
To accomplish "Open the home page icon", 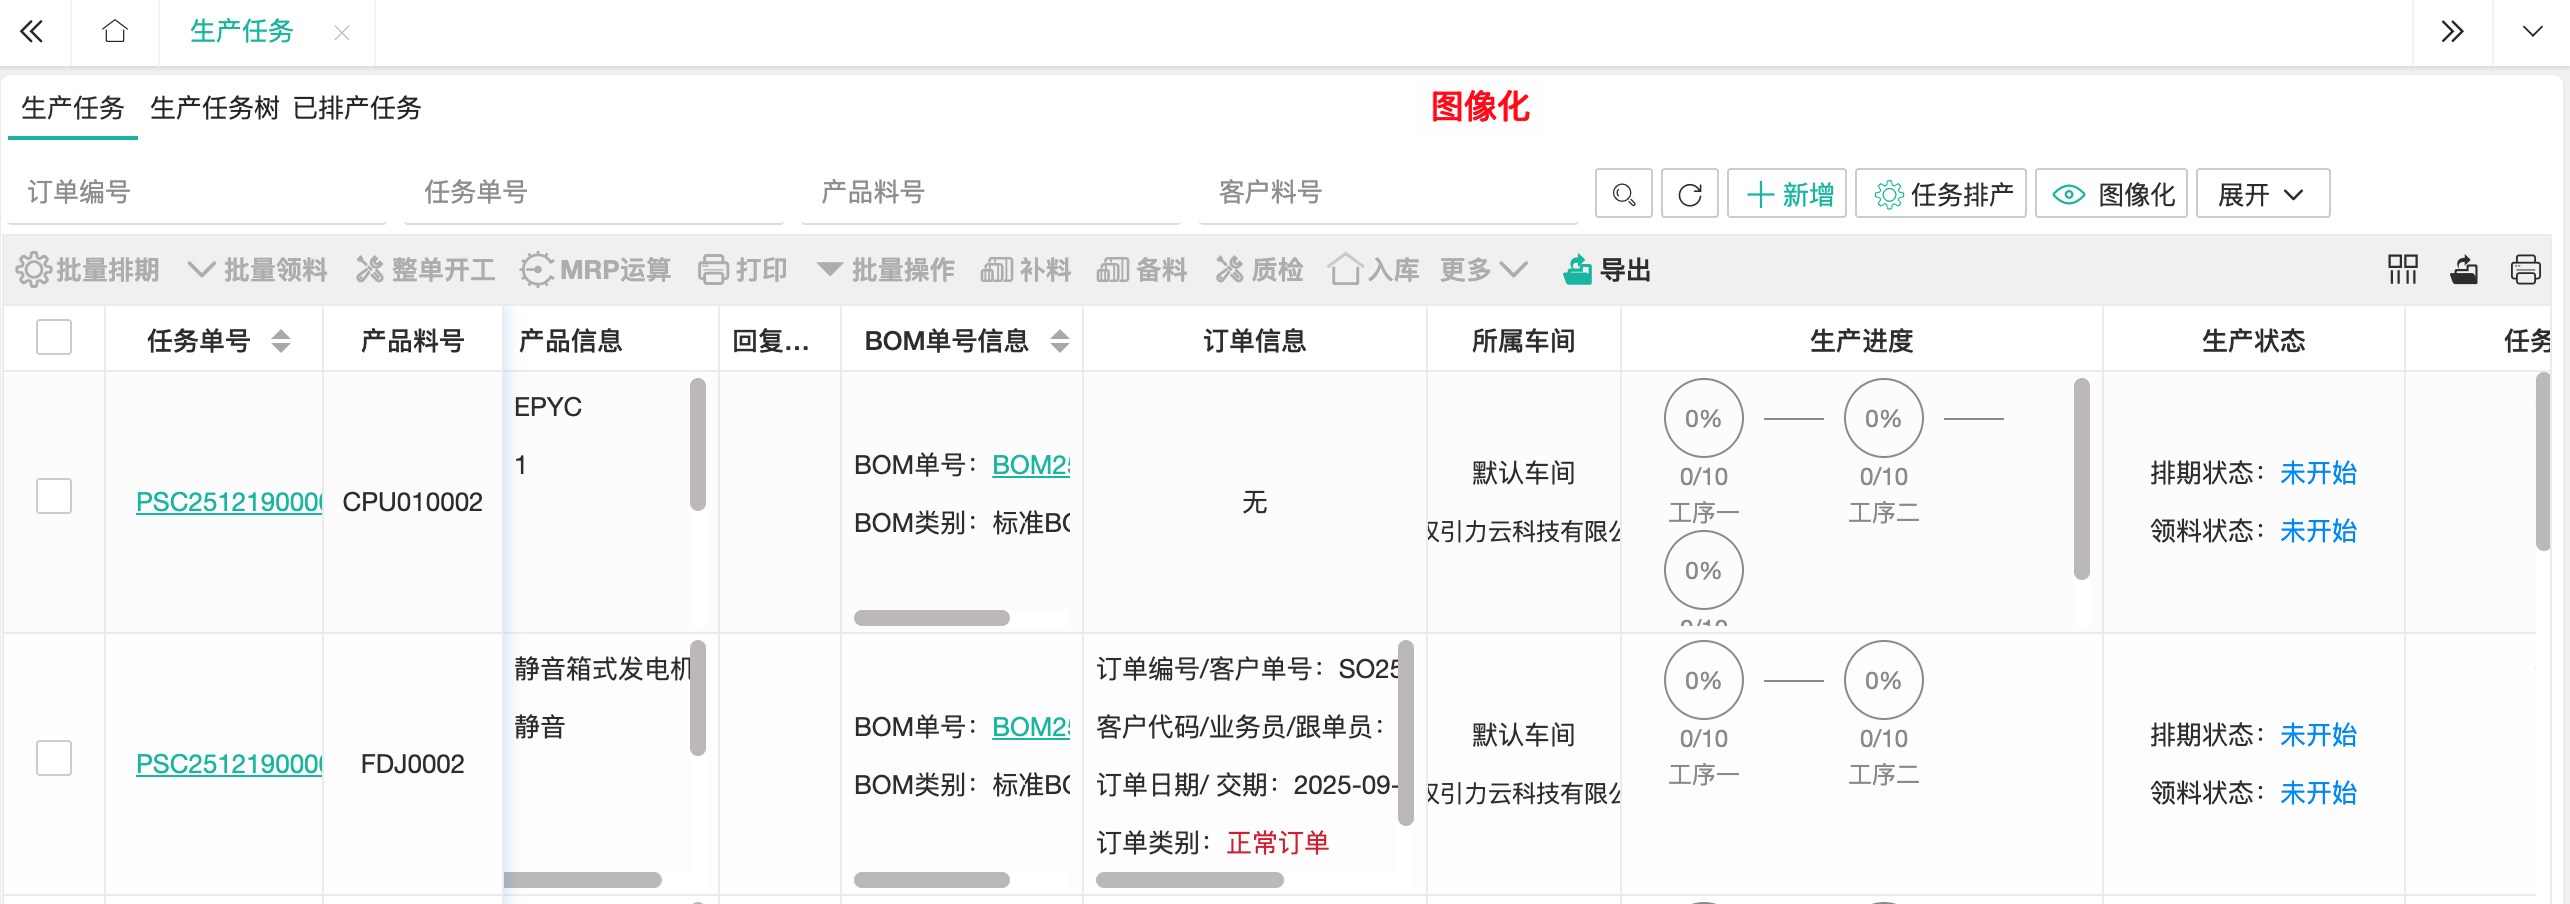I will click(115, 32).
